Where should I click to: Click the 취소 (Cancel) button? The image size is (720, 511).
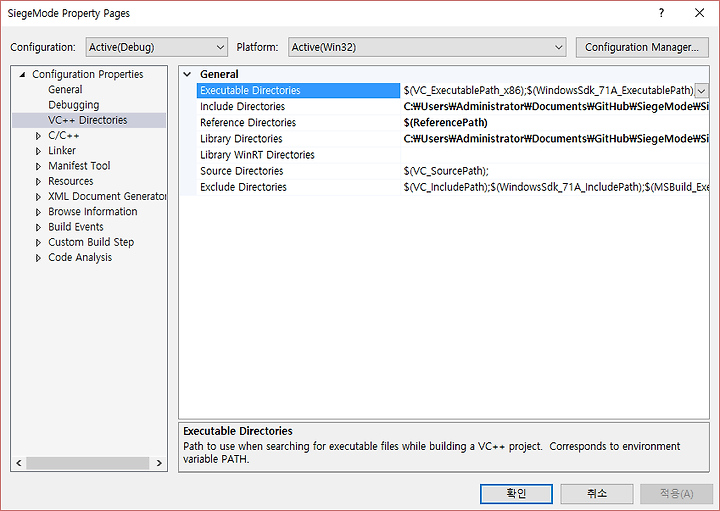[597, 494]
